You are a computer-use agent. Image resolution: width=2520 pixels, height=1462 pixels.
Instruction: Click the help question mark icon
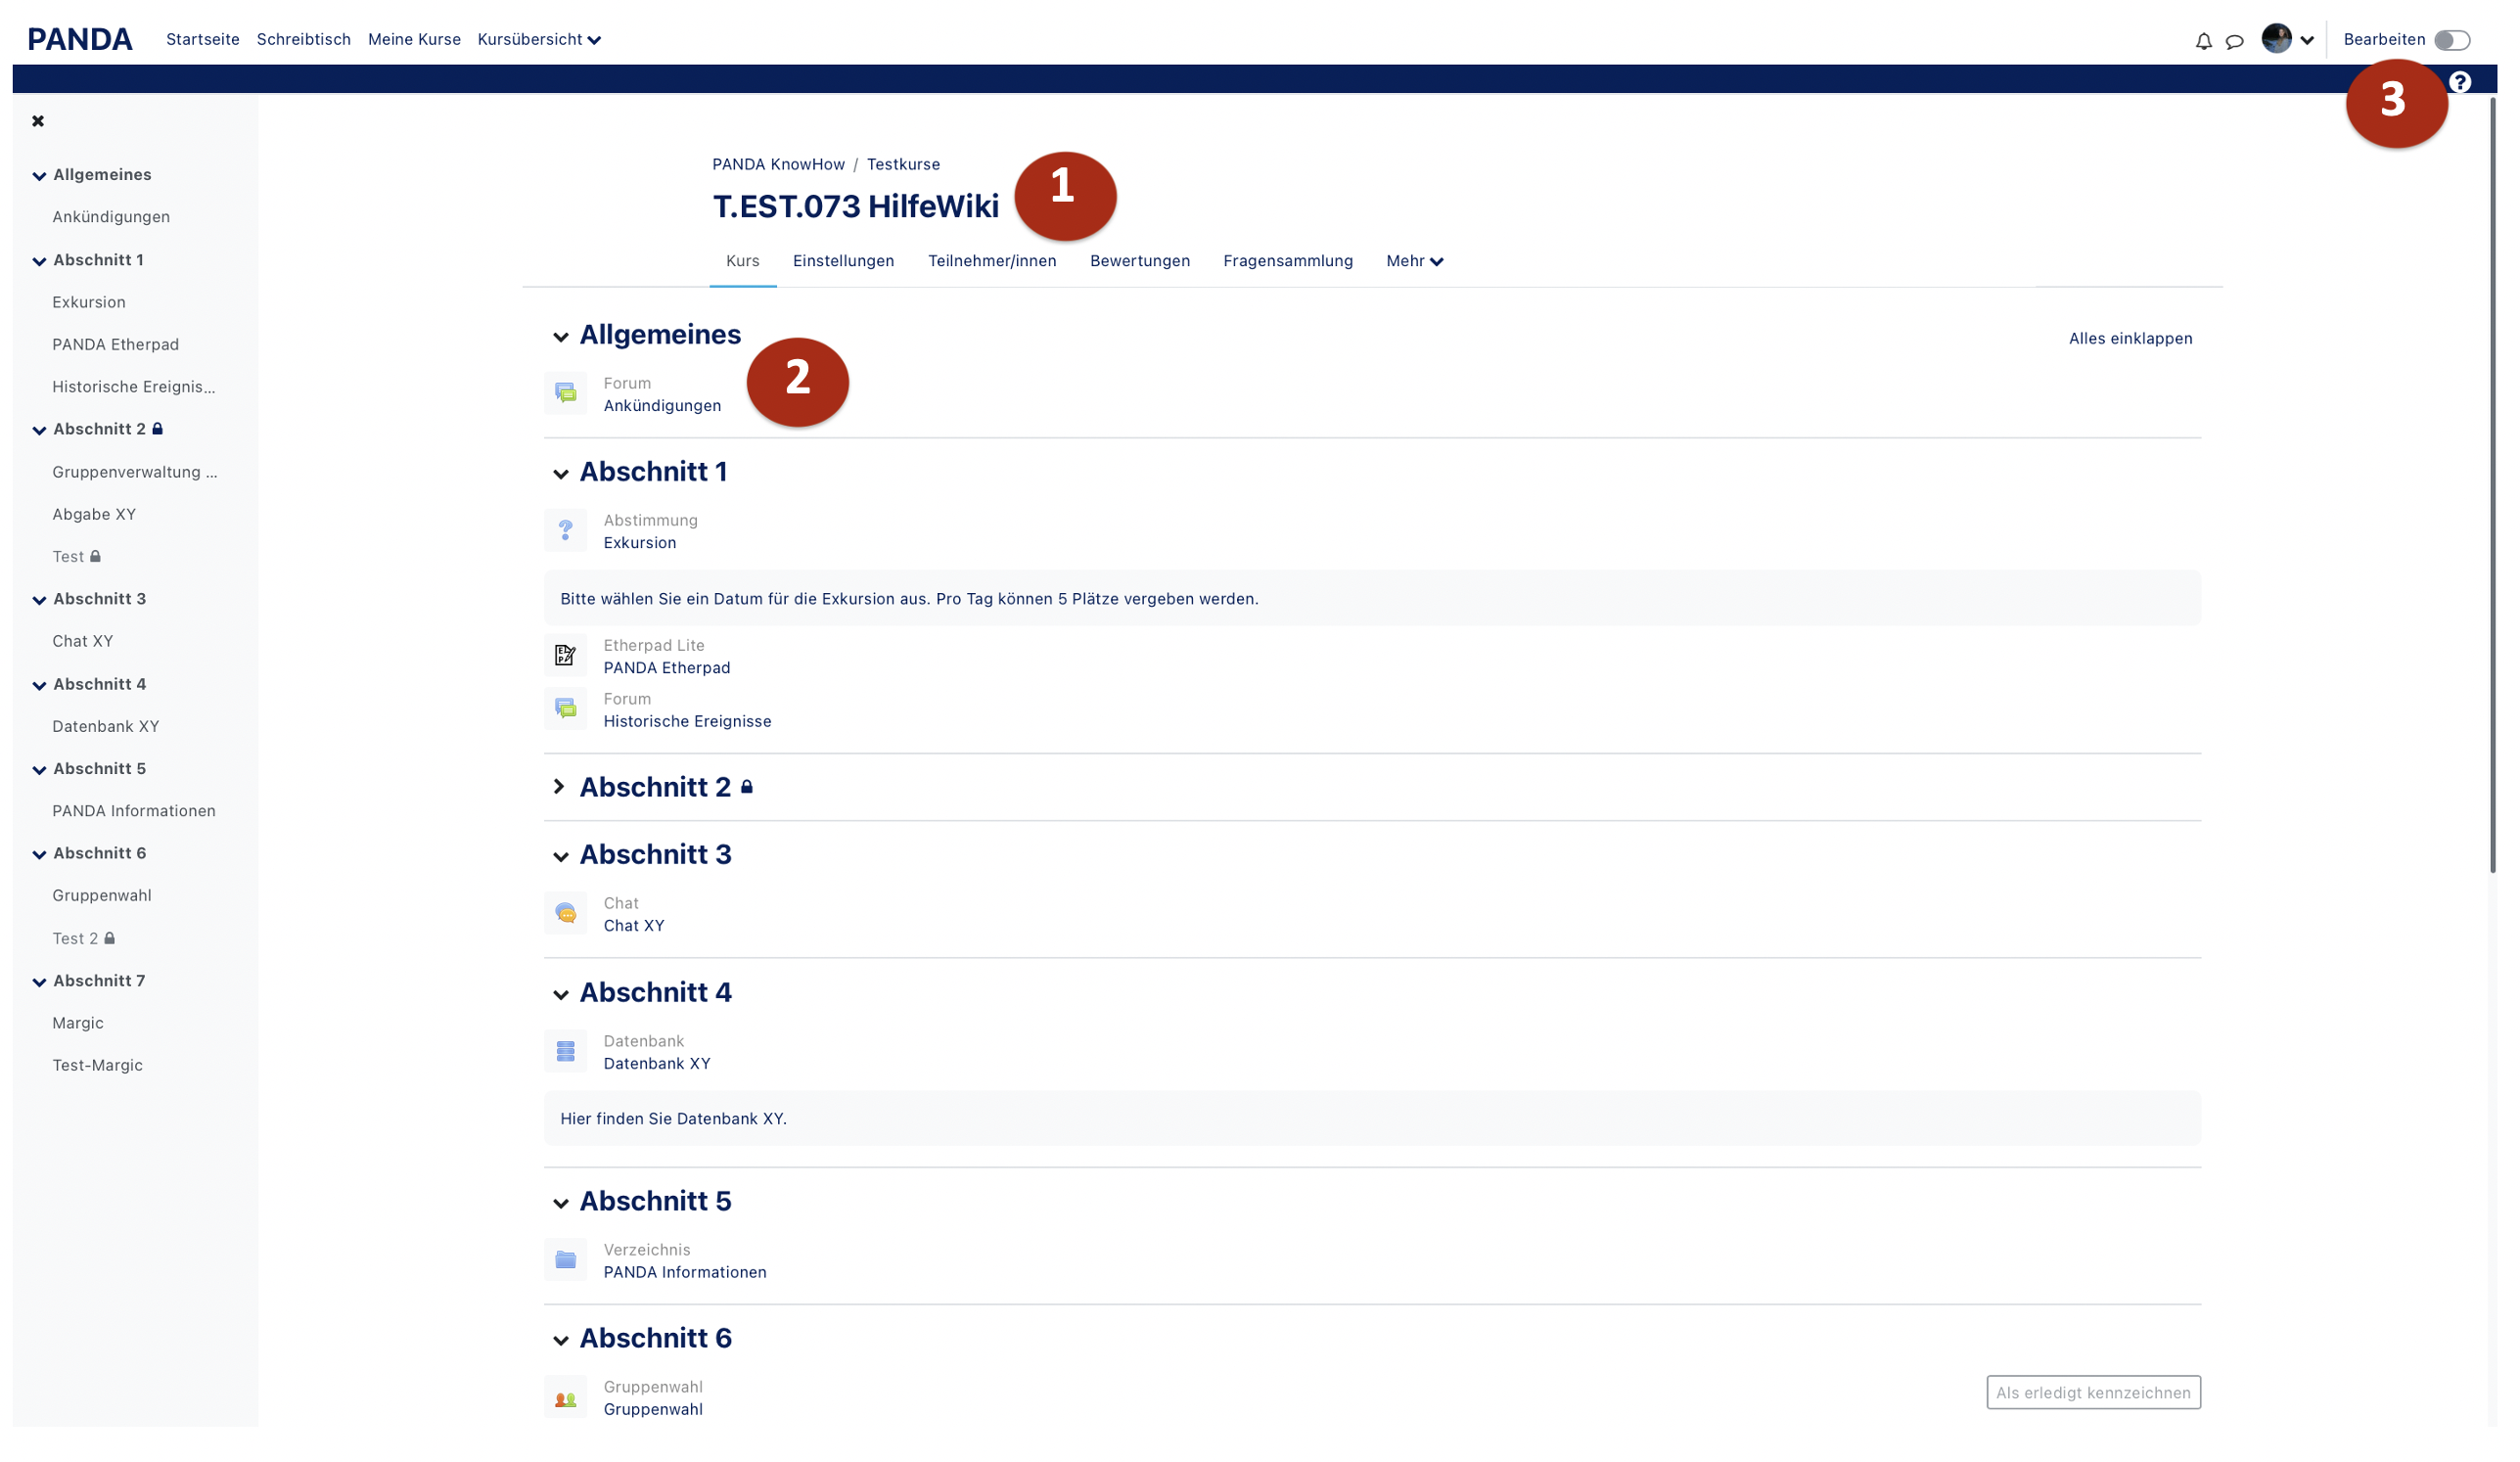click(x=2460, y=82)
